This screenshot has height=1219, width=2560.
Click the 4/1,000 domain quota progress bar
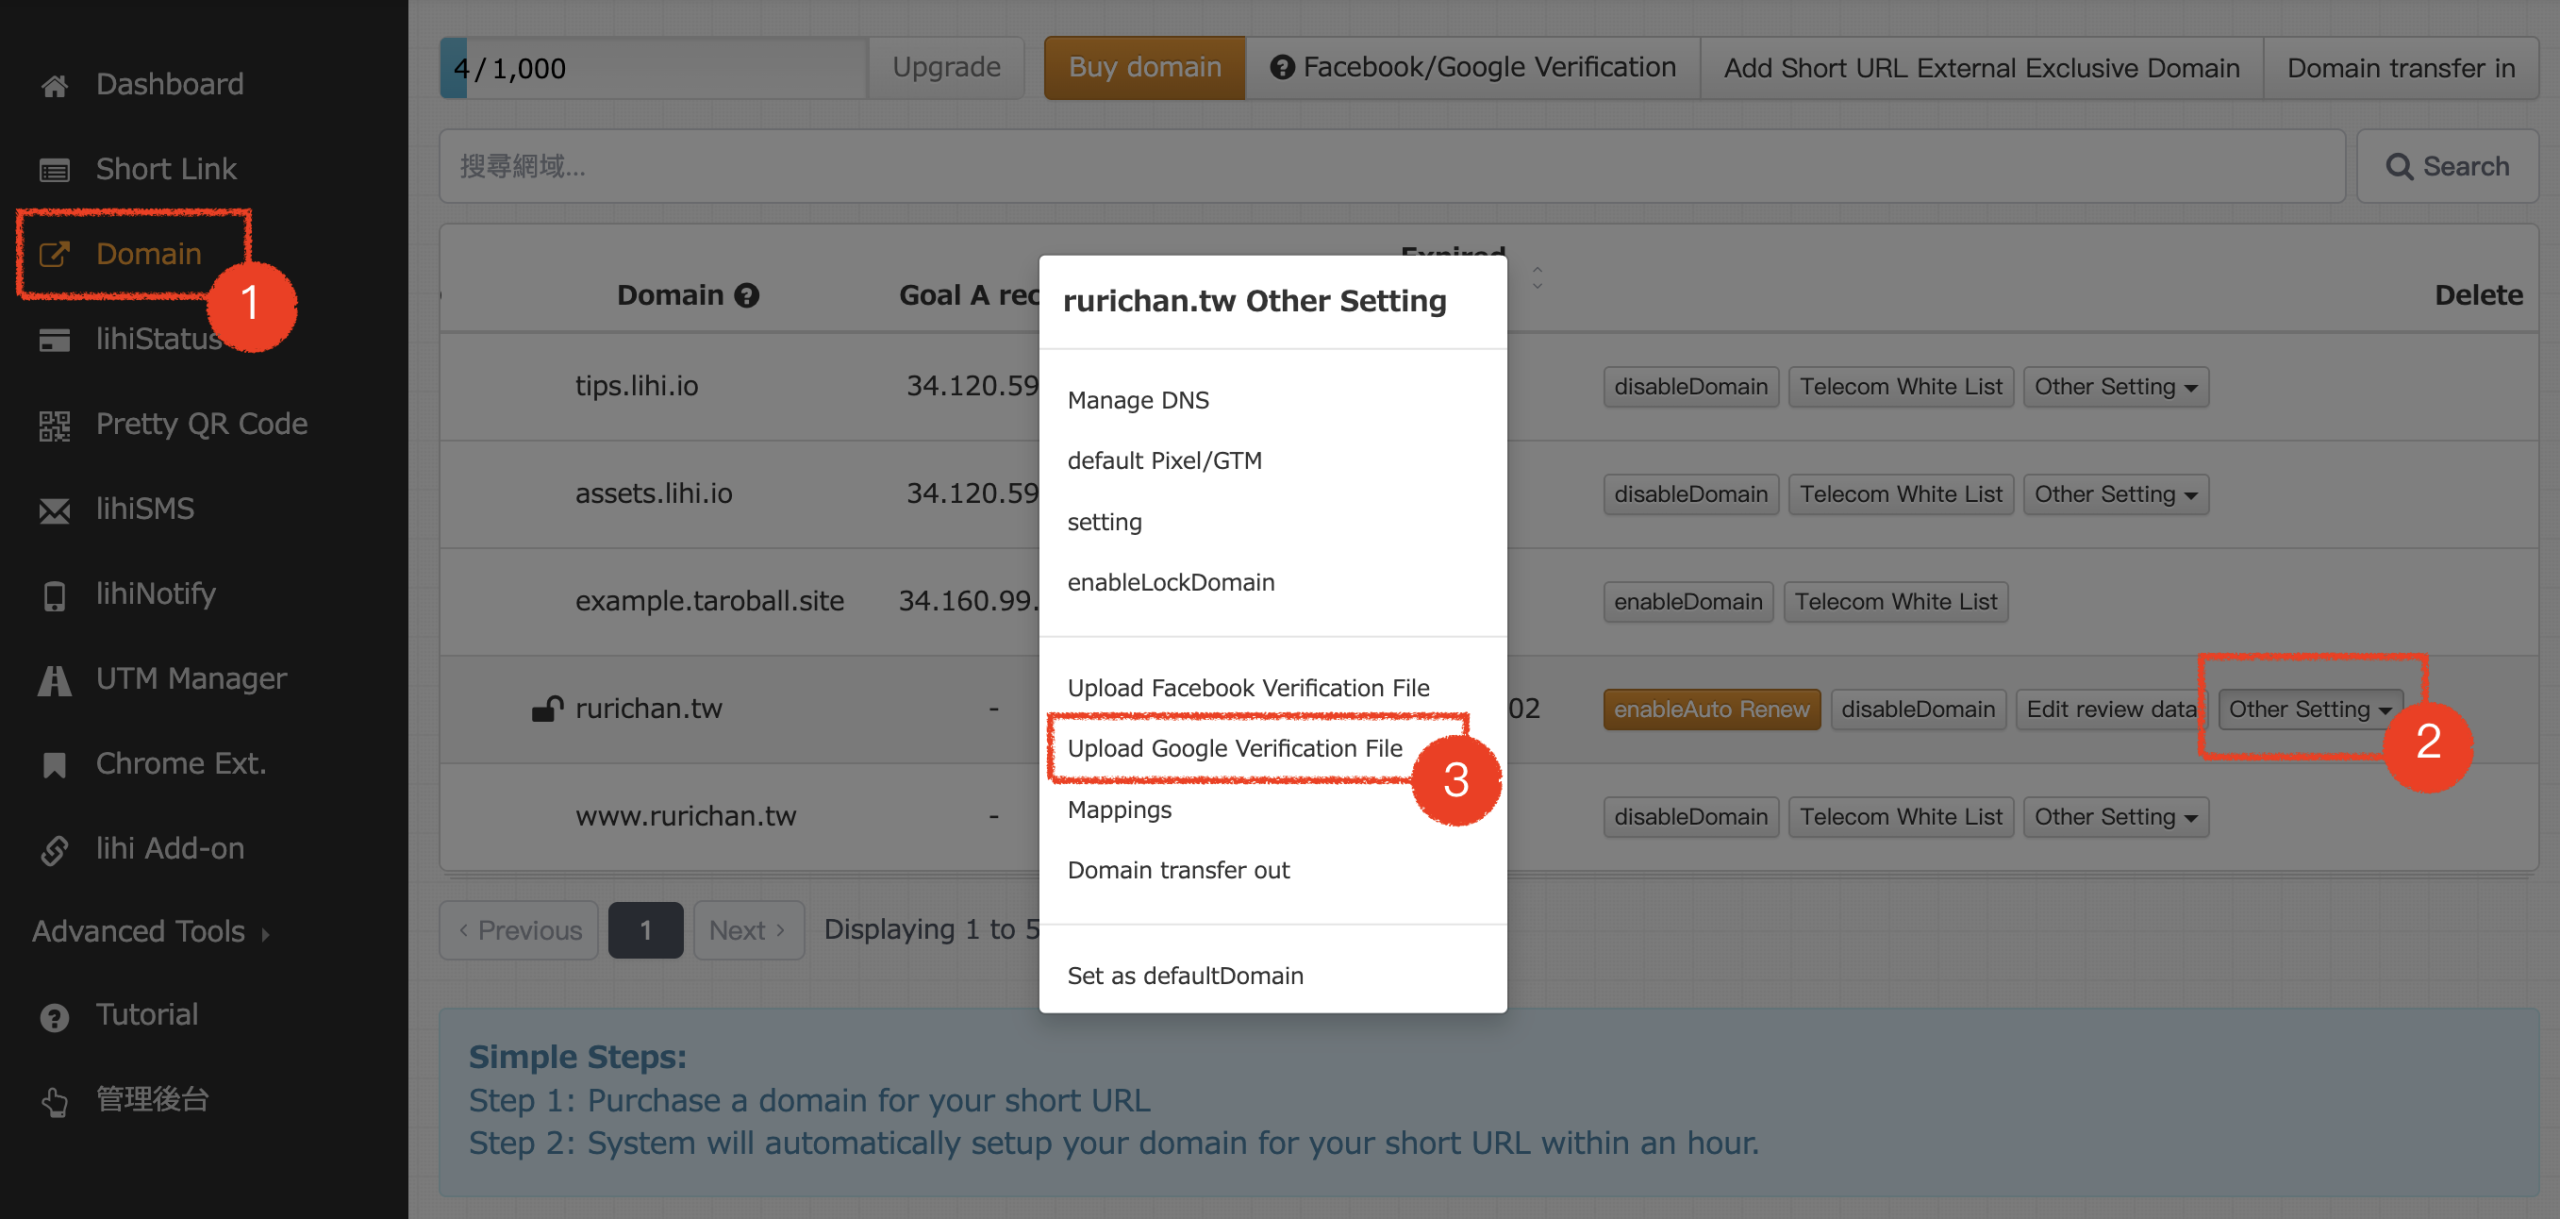point(653,68)
